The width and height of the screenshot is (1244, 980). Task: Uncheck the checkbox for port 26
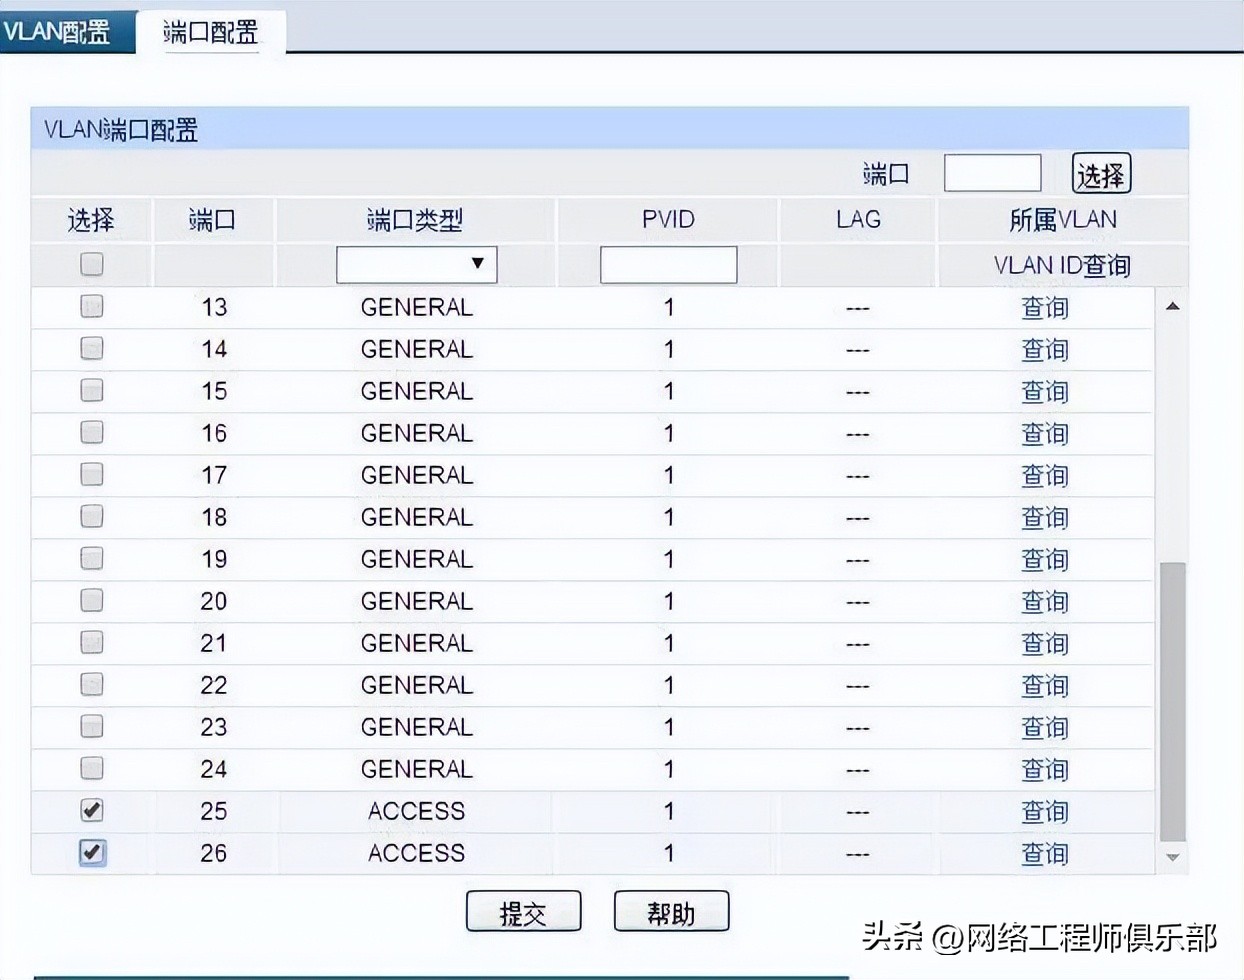coord(91,853)
